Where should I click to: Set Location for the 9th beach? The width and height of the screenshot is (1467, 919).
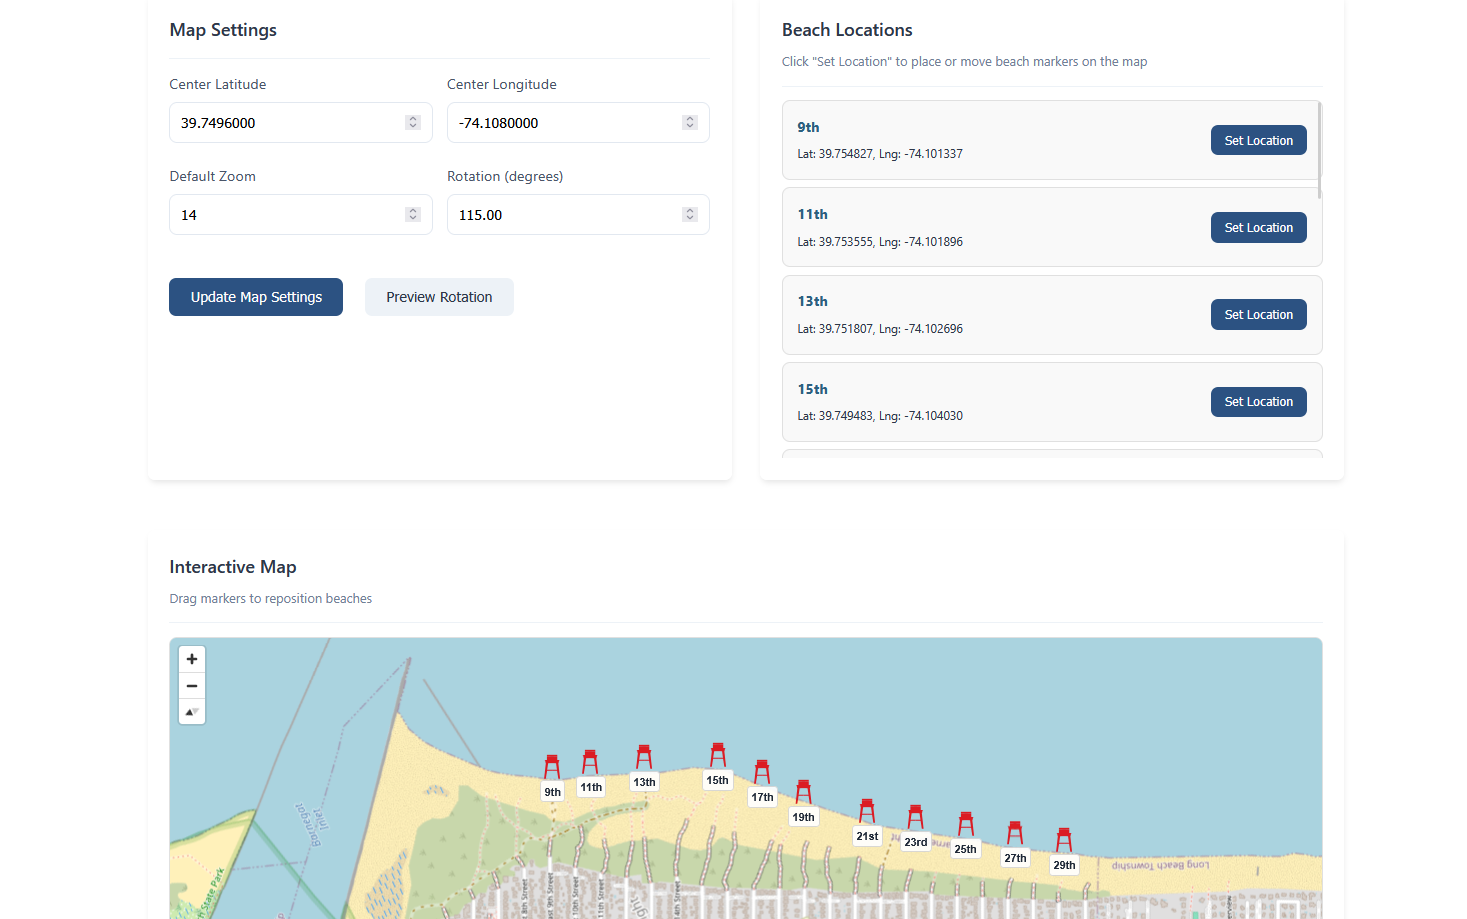[x=1258, y=140]
